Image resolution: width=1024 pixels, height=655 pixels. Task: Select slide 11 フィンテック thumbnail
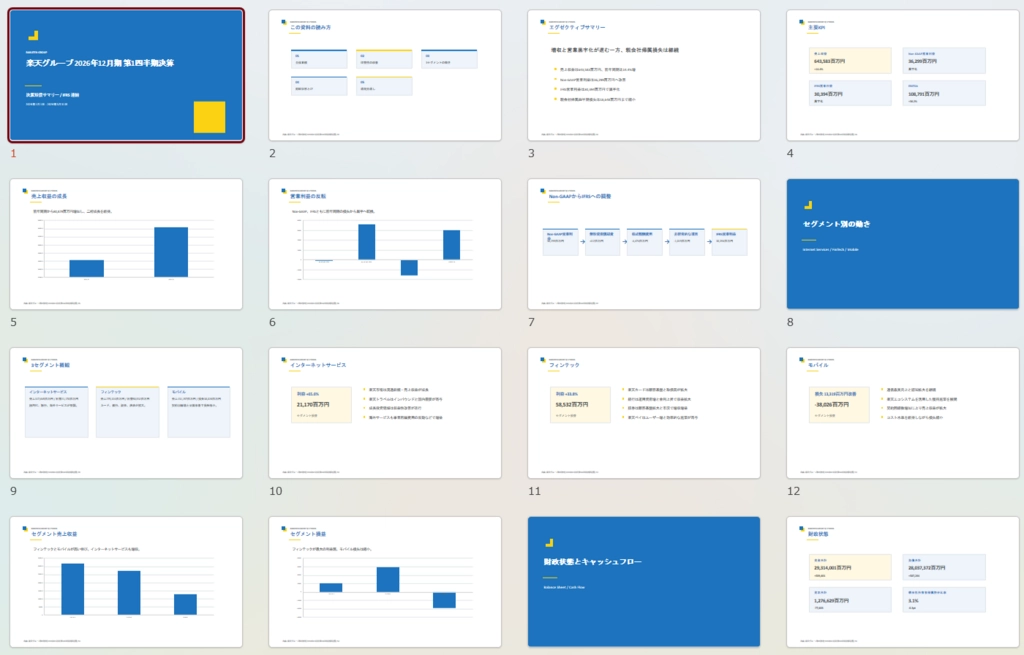click(x=644, y=413)
